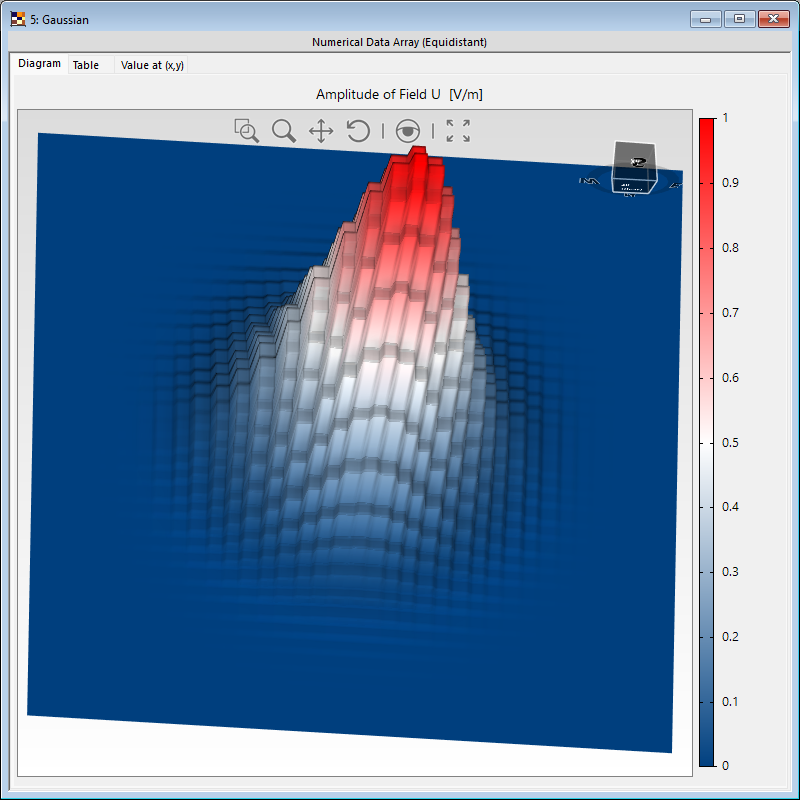Open the Value at (x,y) tab

point(152,65)
